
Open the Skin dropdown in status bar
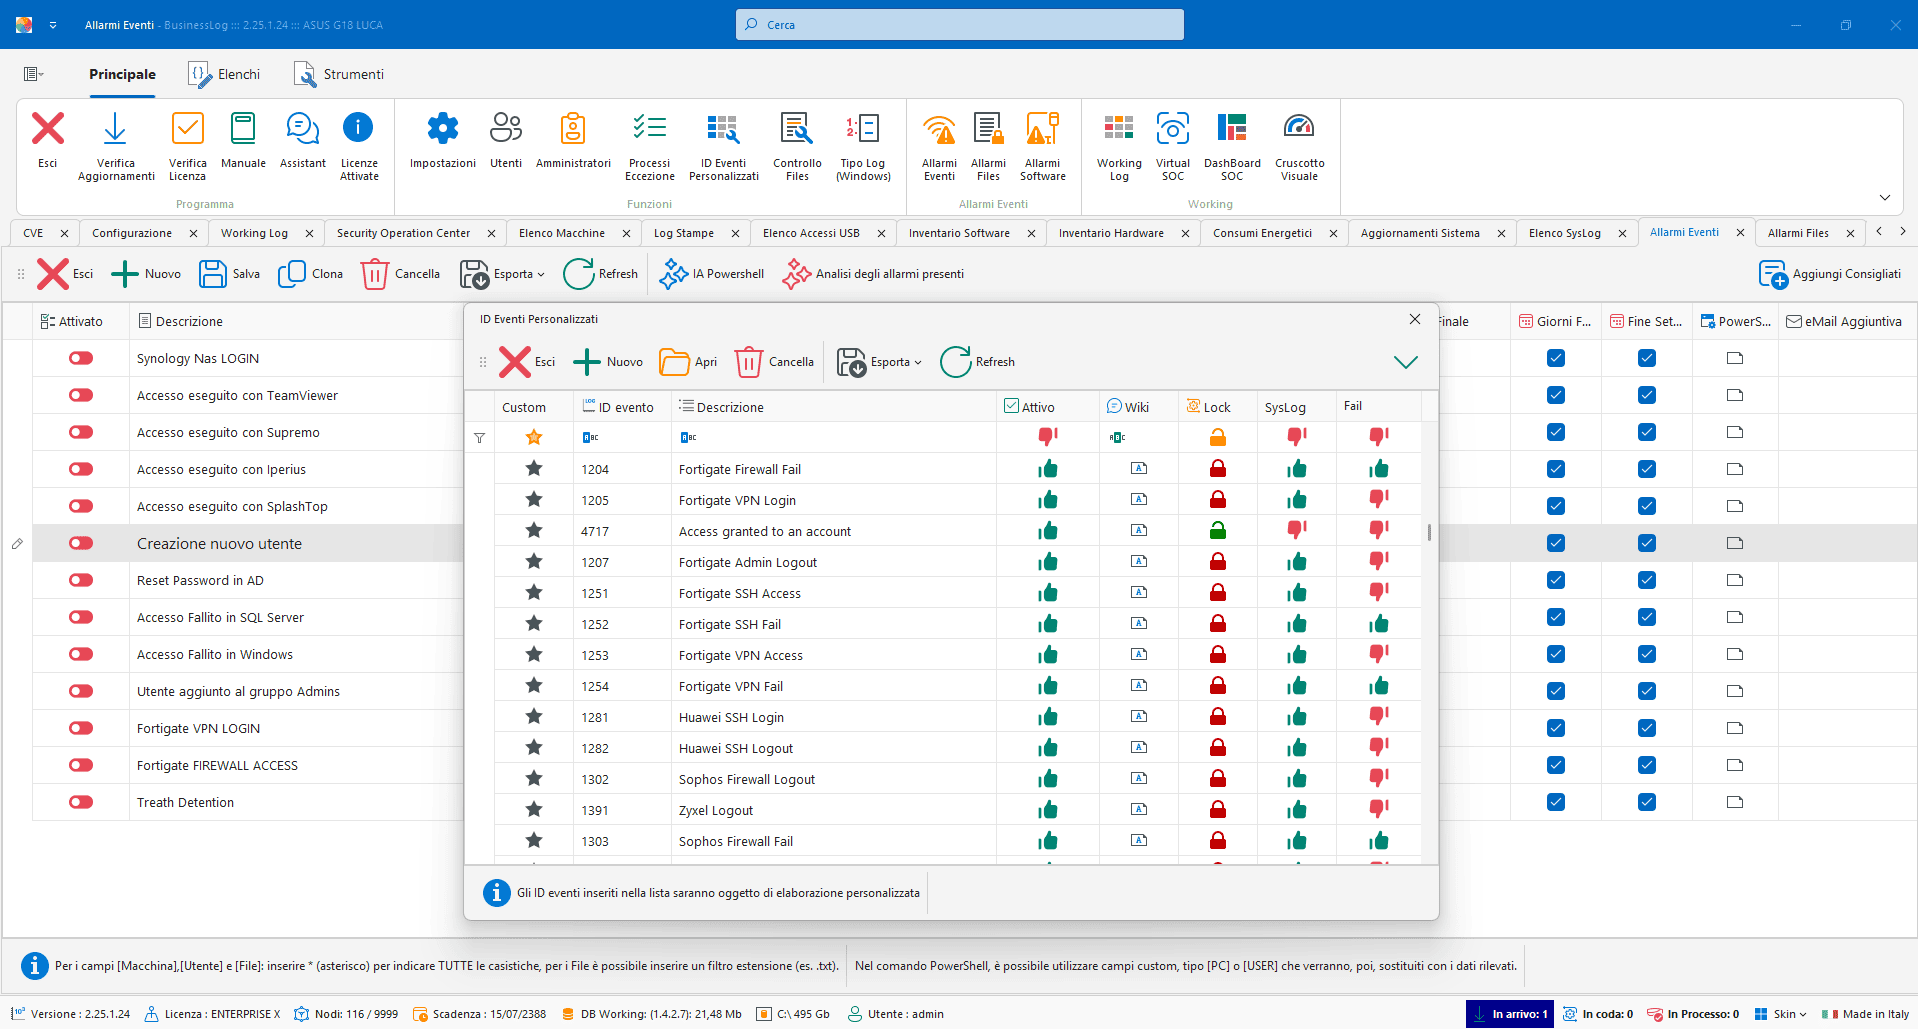tap(1781, 1014)
